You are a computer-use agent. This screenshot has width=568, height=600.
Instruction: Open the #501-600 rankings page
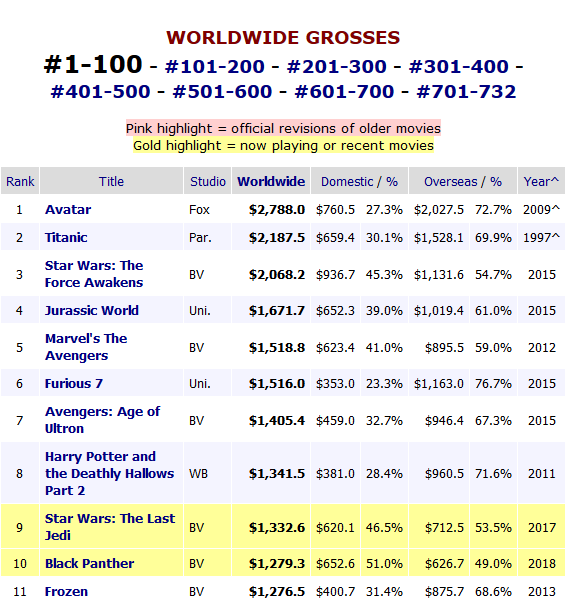pyautogui.click(x=223, y=92)
